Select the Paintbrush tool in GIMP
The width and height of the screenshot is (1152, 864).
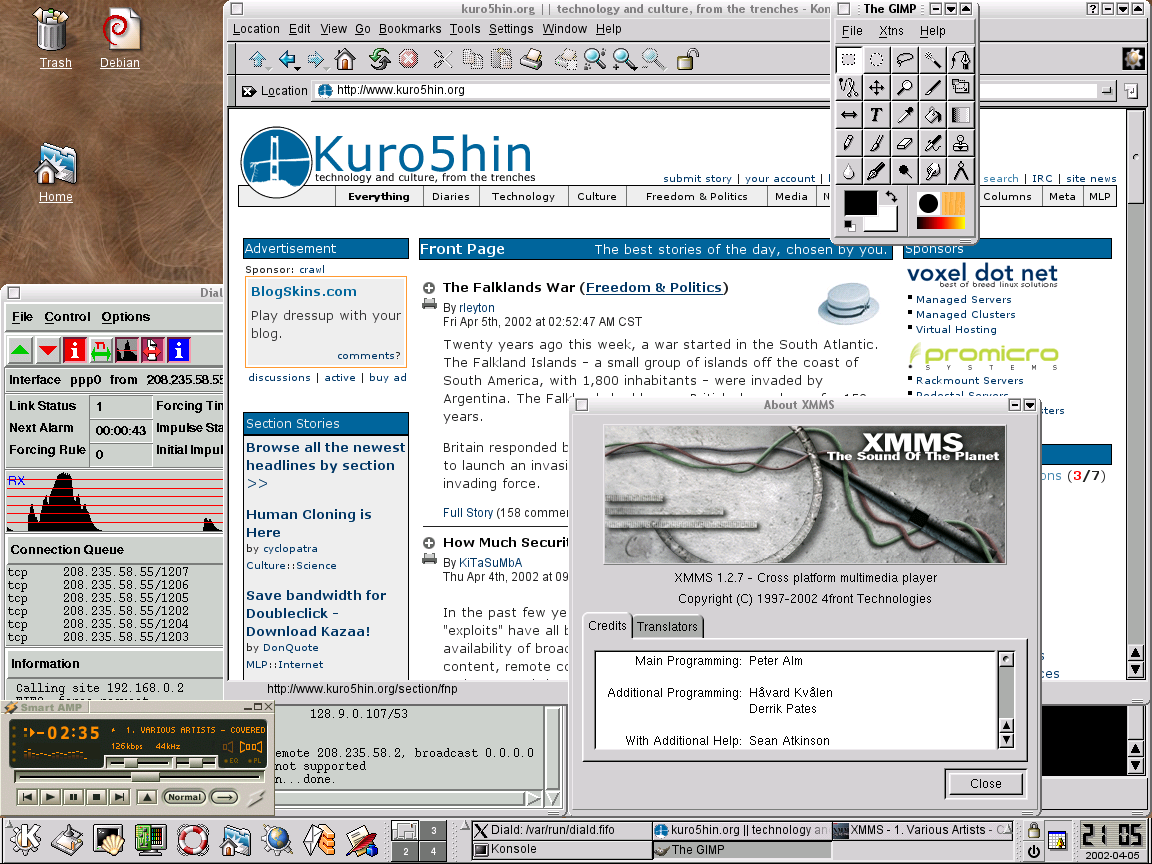876,143
